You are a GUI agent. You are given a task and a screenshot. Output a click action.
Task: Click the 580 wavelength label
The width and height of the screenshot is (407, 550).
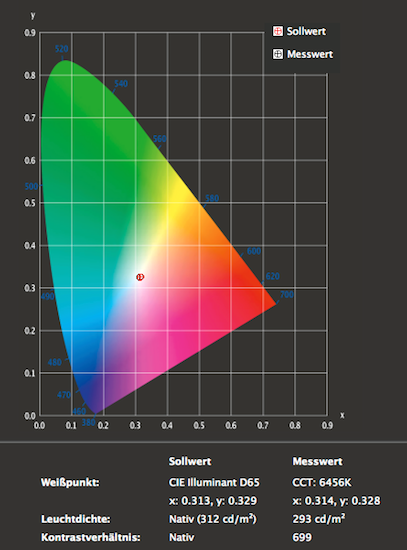(212, 198)
